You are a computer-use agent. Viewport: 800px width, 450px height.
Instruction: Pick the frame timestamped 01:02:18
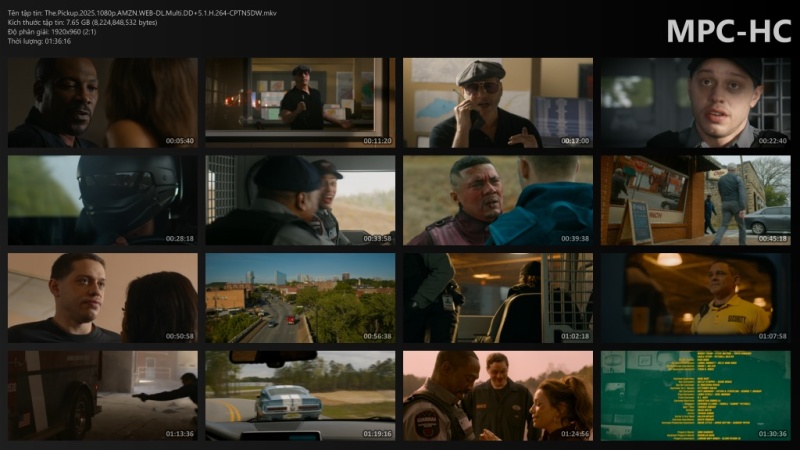tap(498, 298)
